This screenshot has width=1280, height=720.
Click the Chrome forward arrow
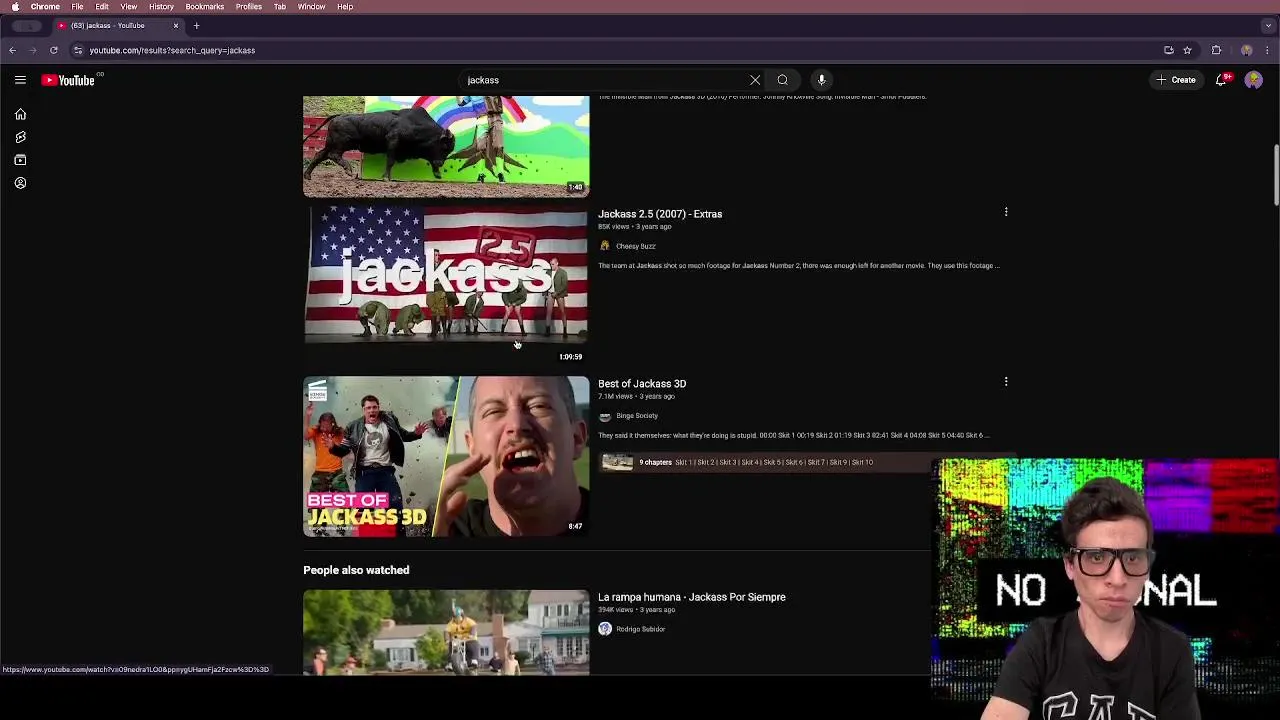[x=33, y=50]
